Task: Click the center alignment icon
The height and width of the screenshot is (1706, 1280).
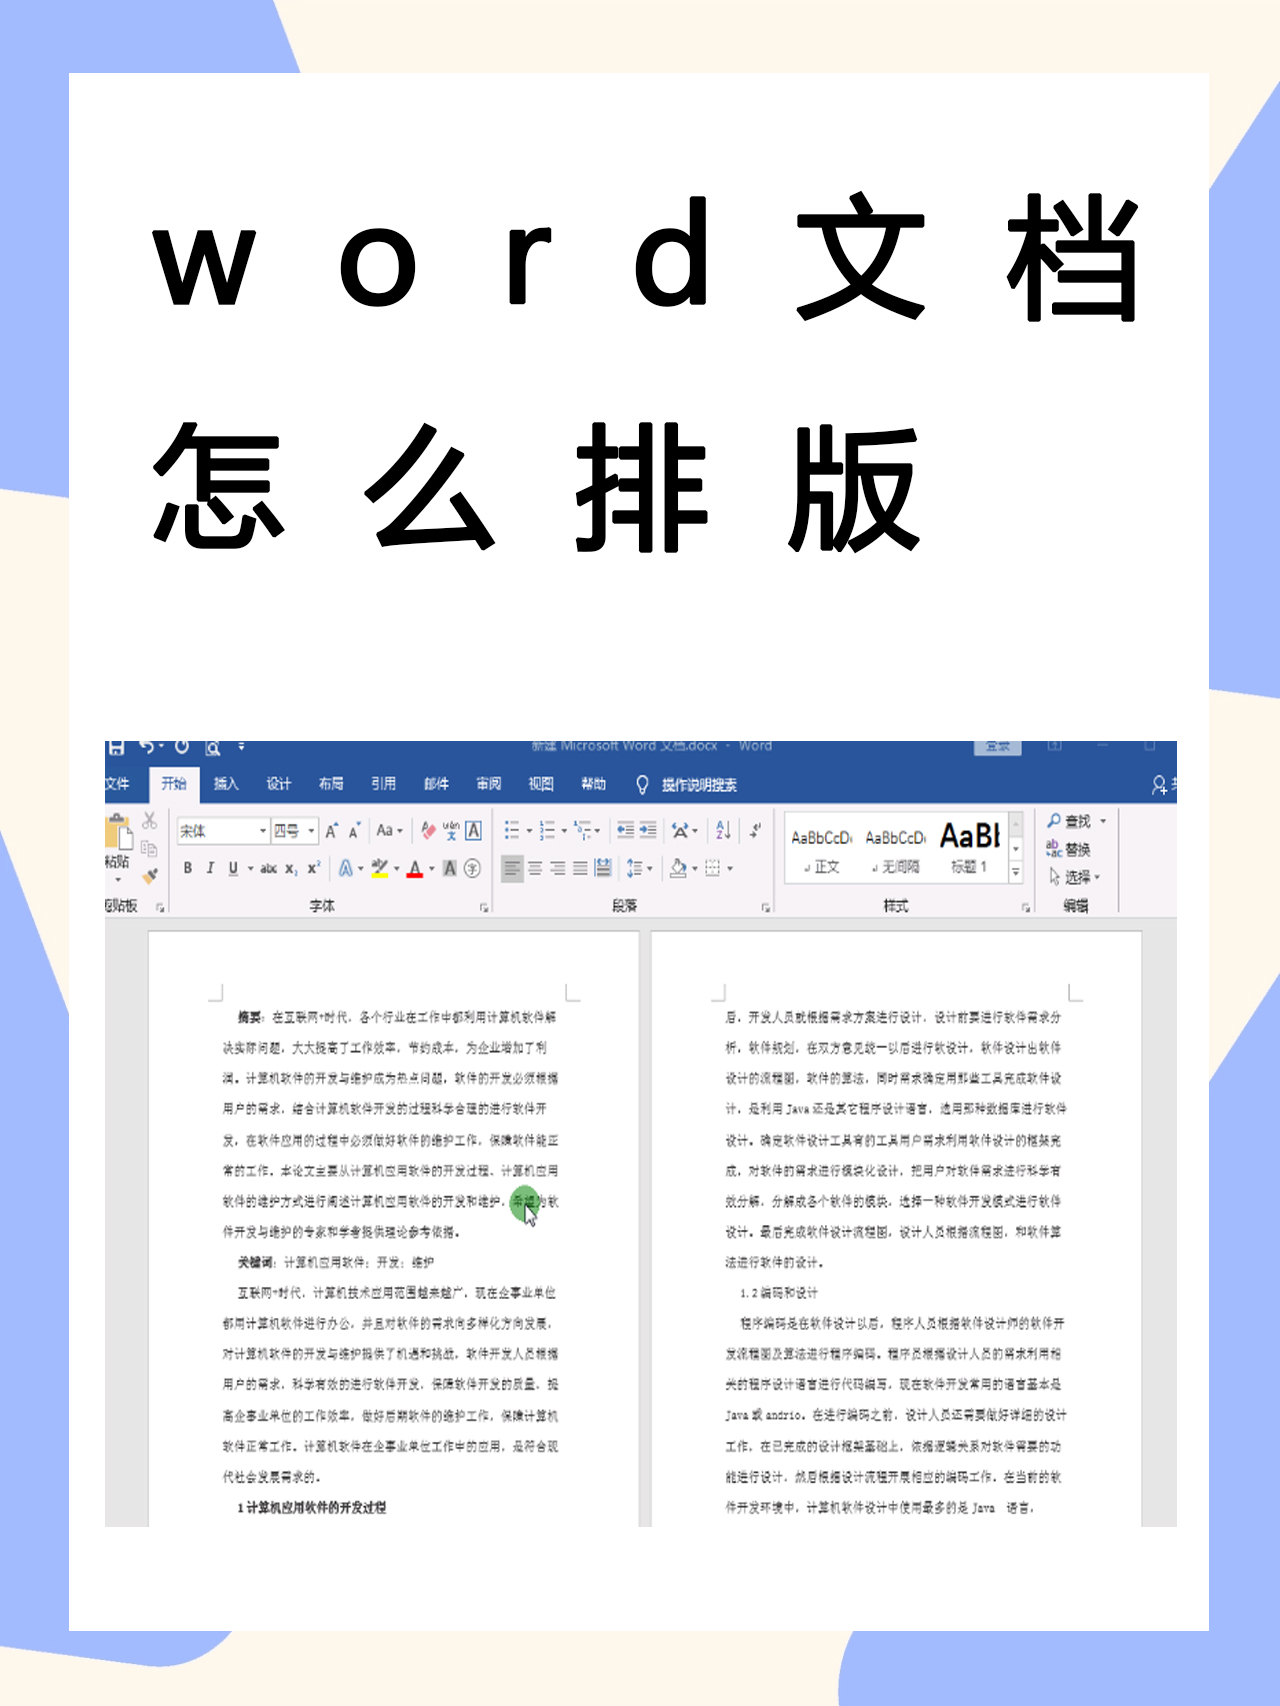Action: click(x=535, y=868)
